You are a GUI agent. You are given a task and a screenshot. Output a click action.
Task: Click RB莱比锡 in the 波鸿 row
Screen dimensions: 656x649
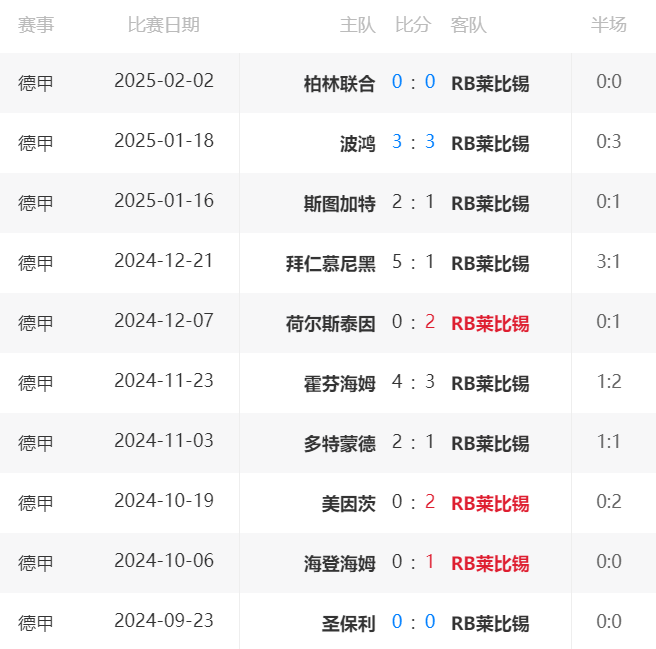(x=490, y=144)
